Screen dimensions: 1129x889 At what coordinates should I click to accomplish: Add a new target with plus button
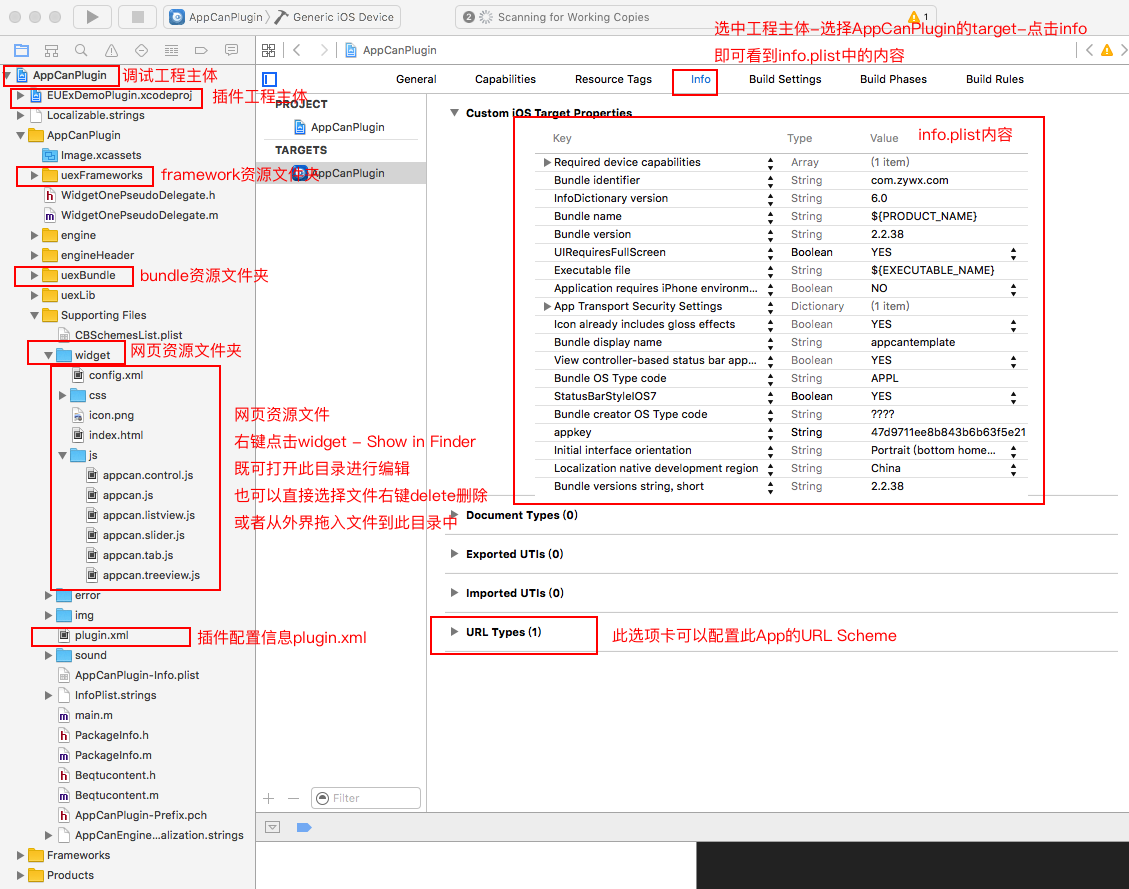[x=269, y=798]
